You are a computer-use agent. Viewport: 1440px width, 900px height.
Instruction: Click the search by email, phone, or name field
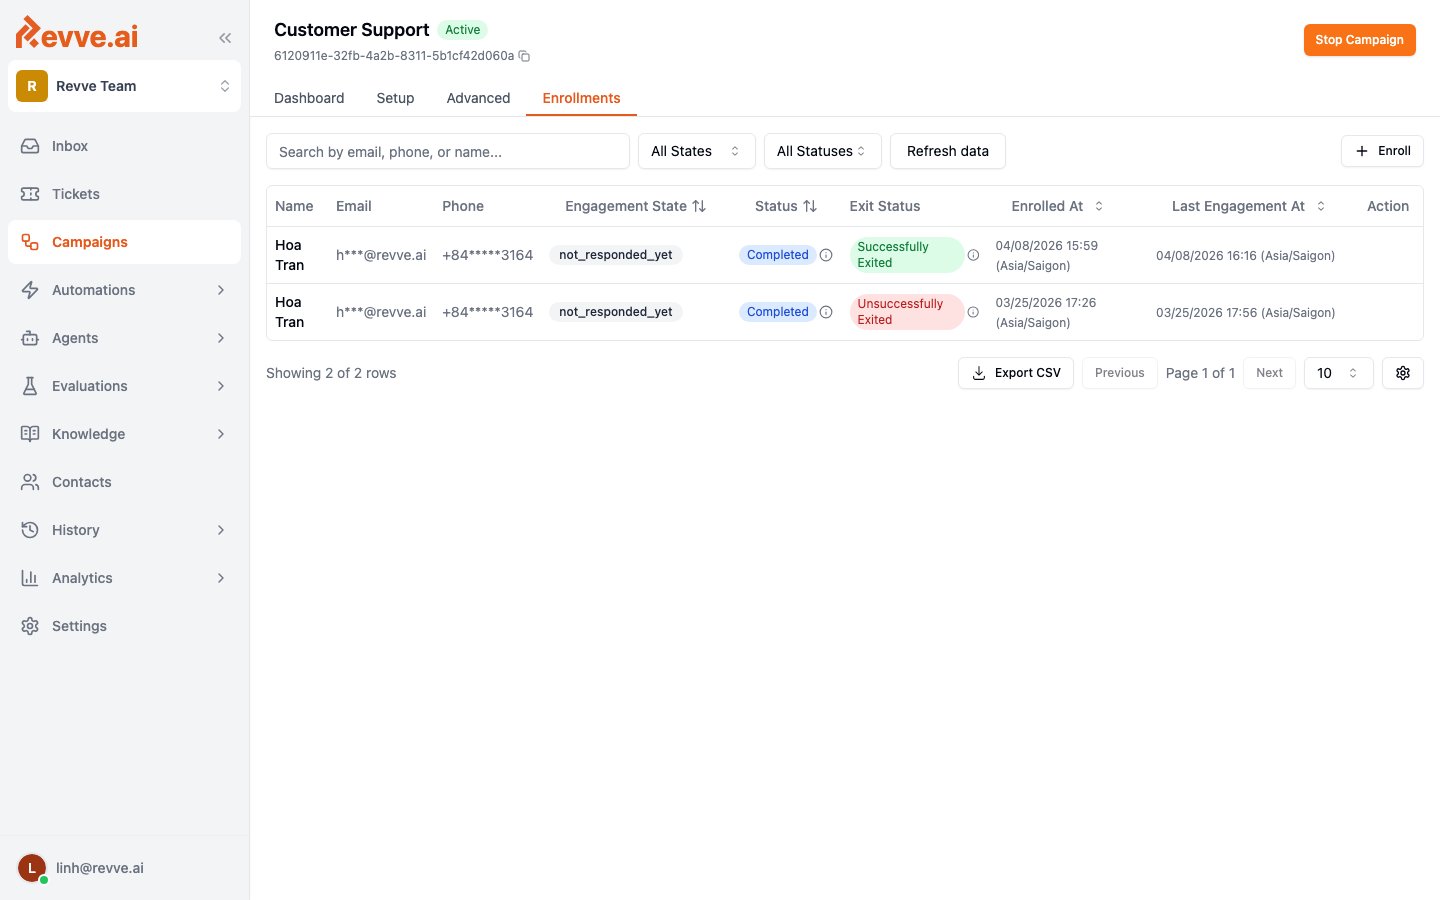click(x=448, y=151)
